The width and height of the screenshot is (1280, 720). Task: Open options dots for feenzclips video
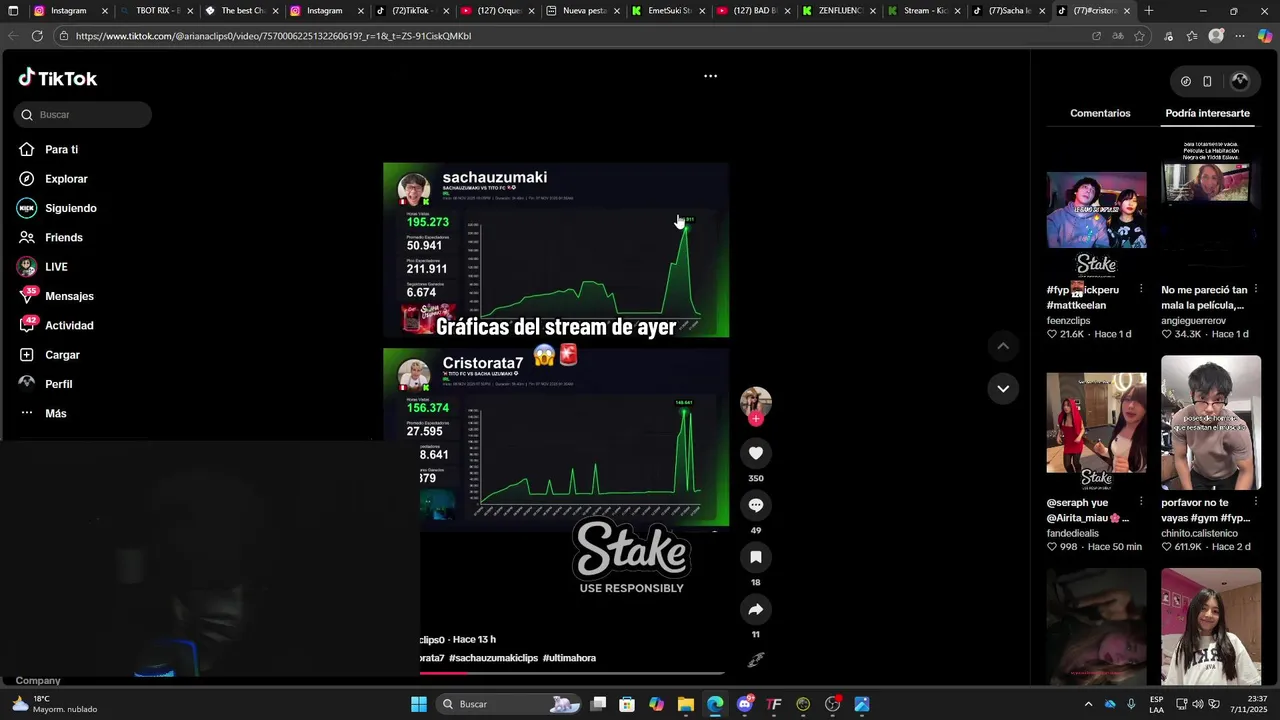[1141, 289]
